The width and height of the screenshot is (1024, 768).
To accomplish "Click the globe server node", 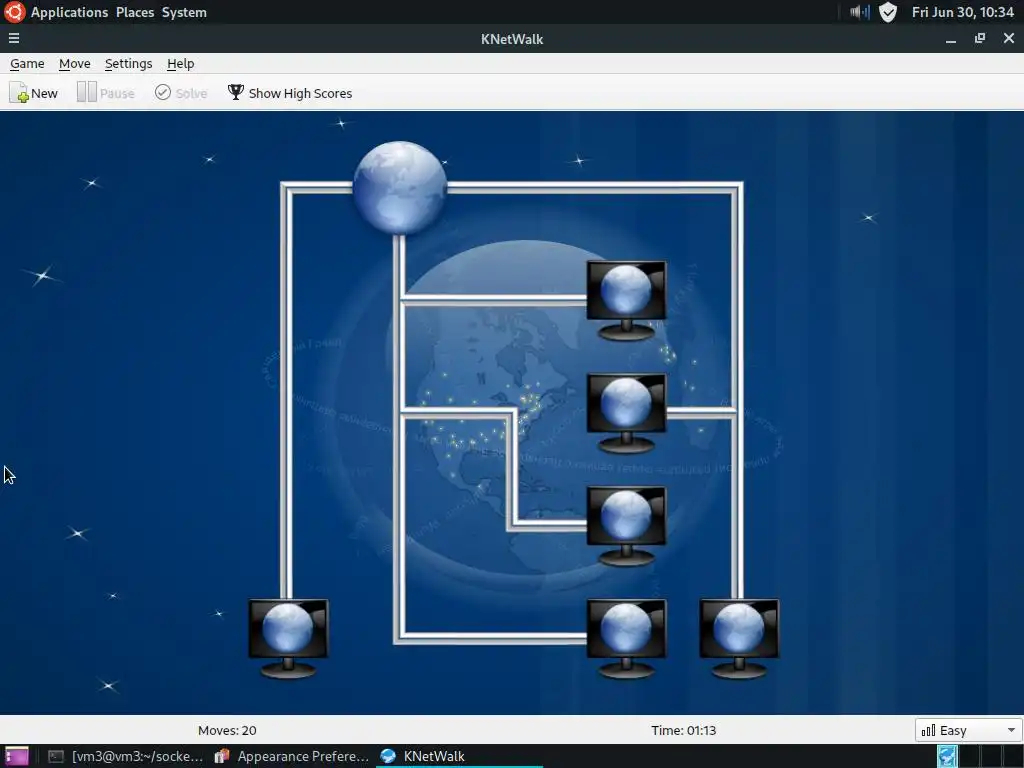I will coord(400,187).
